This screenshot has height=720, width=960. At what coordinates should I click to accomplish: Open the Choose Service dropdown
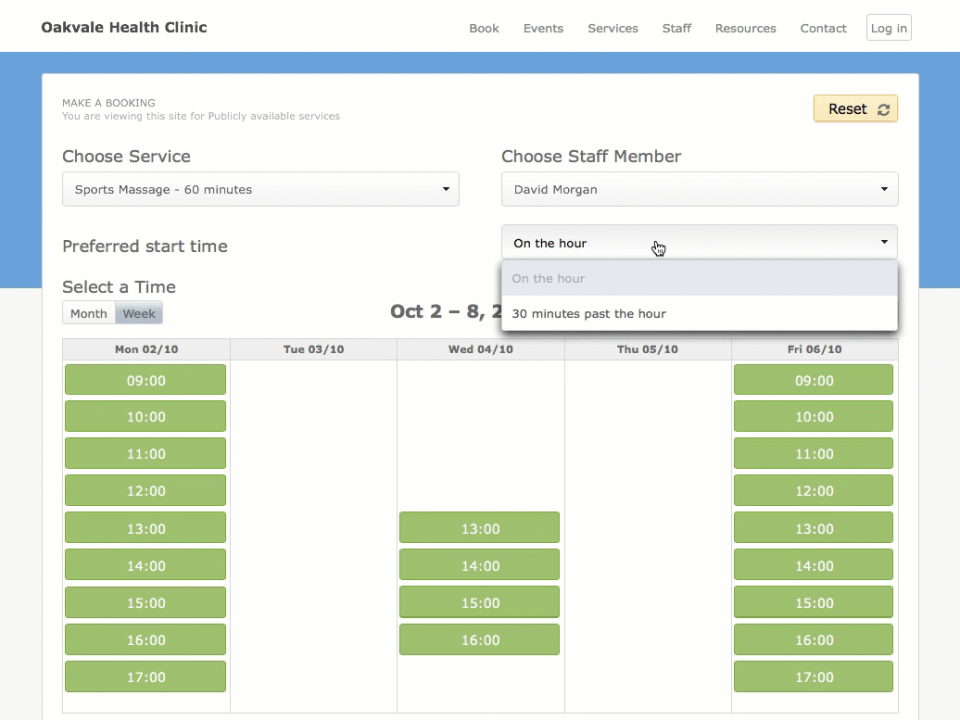coord(261,189)
